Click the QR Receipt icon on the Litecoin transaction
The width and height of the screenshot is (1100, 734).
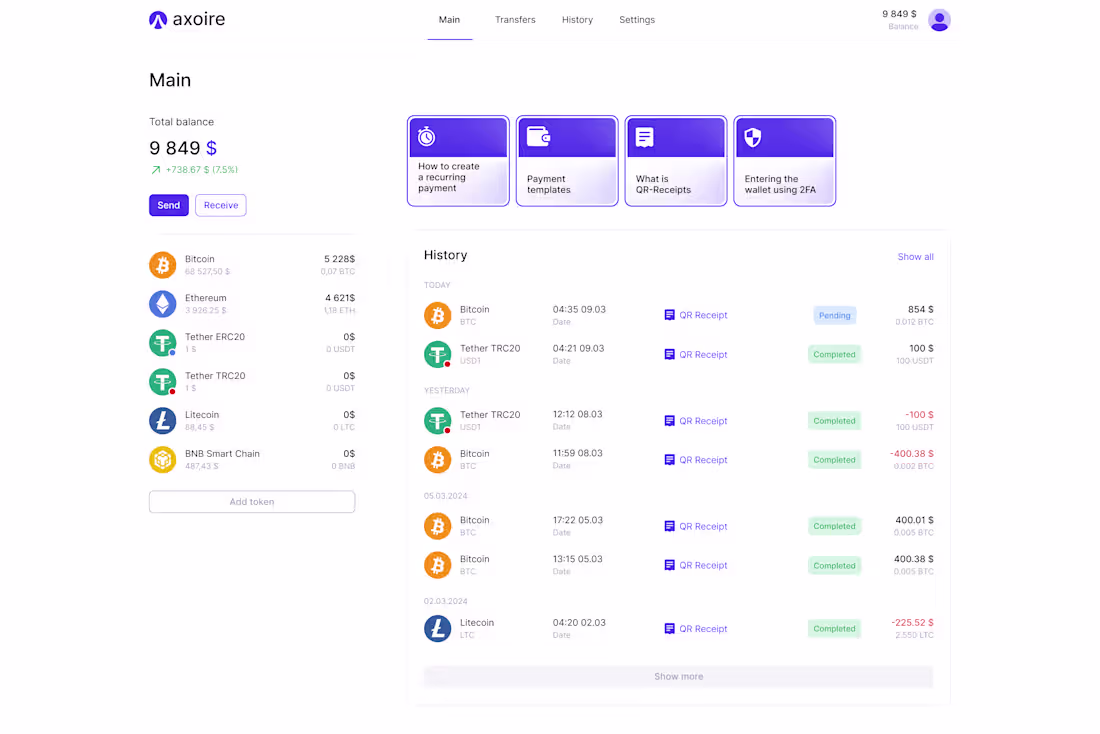click(669, 628)
